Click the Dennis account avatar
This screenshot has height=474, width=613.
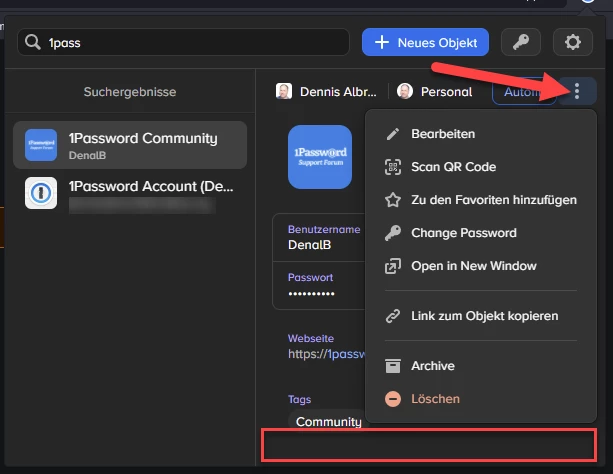[x=284, y=91]
